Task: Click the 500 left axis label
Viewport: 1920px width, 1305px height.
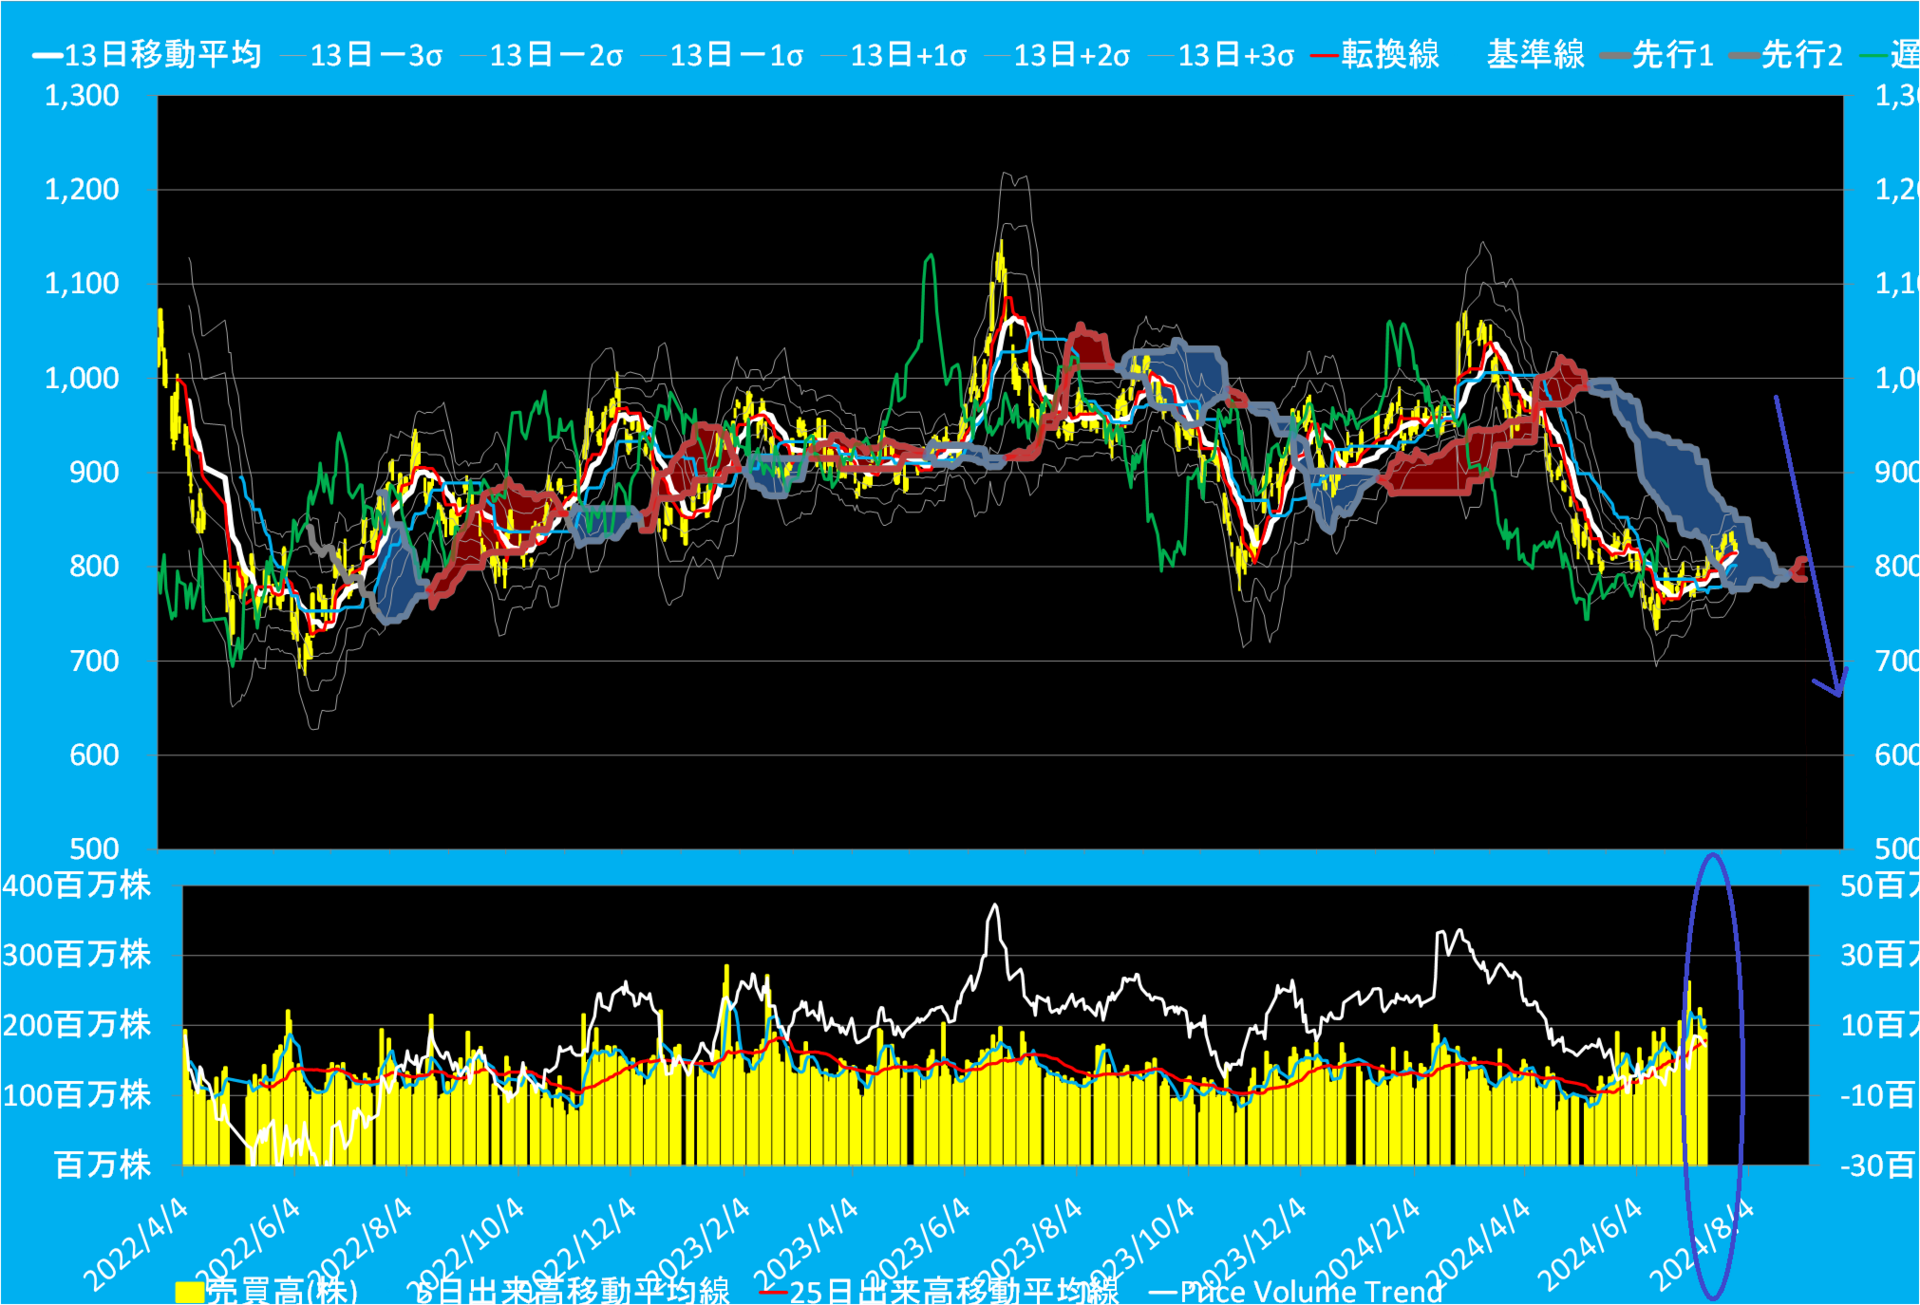Action: pyautogui.click(x=94, y=849)
